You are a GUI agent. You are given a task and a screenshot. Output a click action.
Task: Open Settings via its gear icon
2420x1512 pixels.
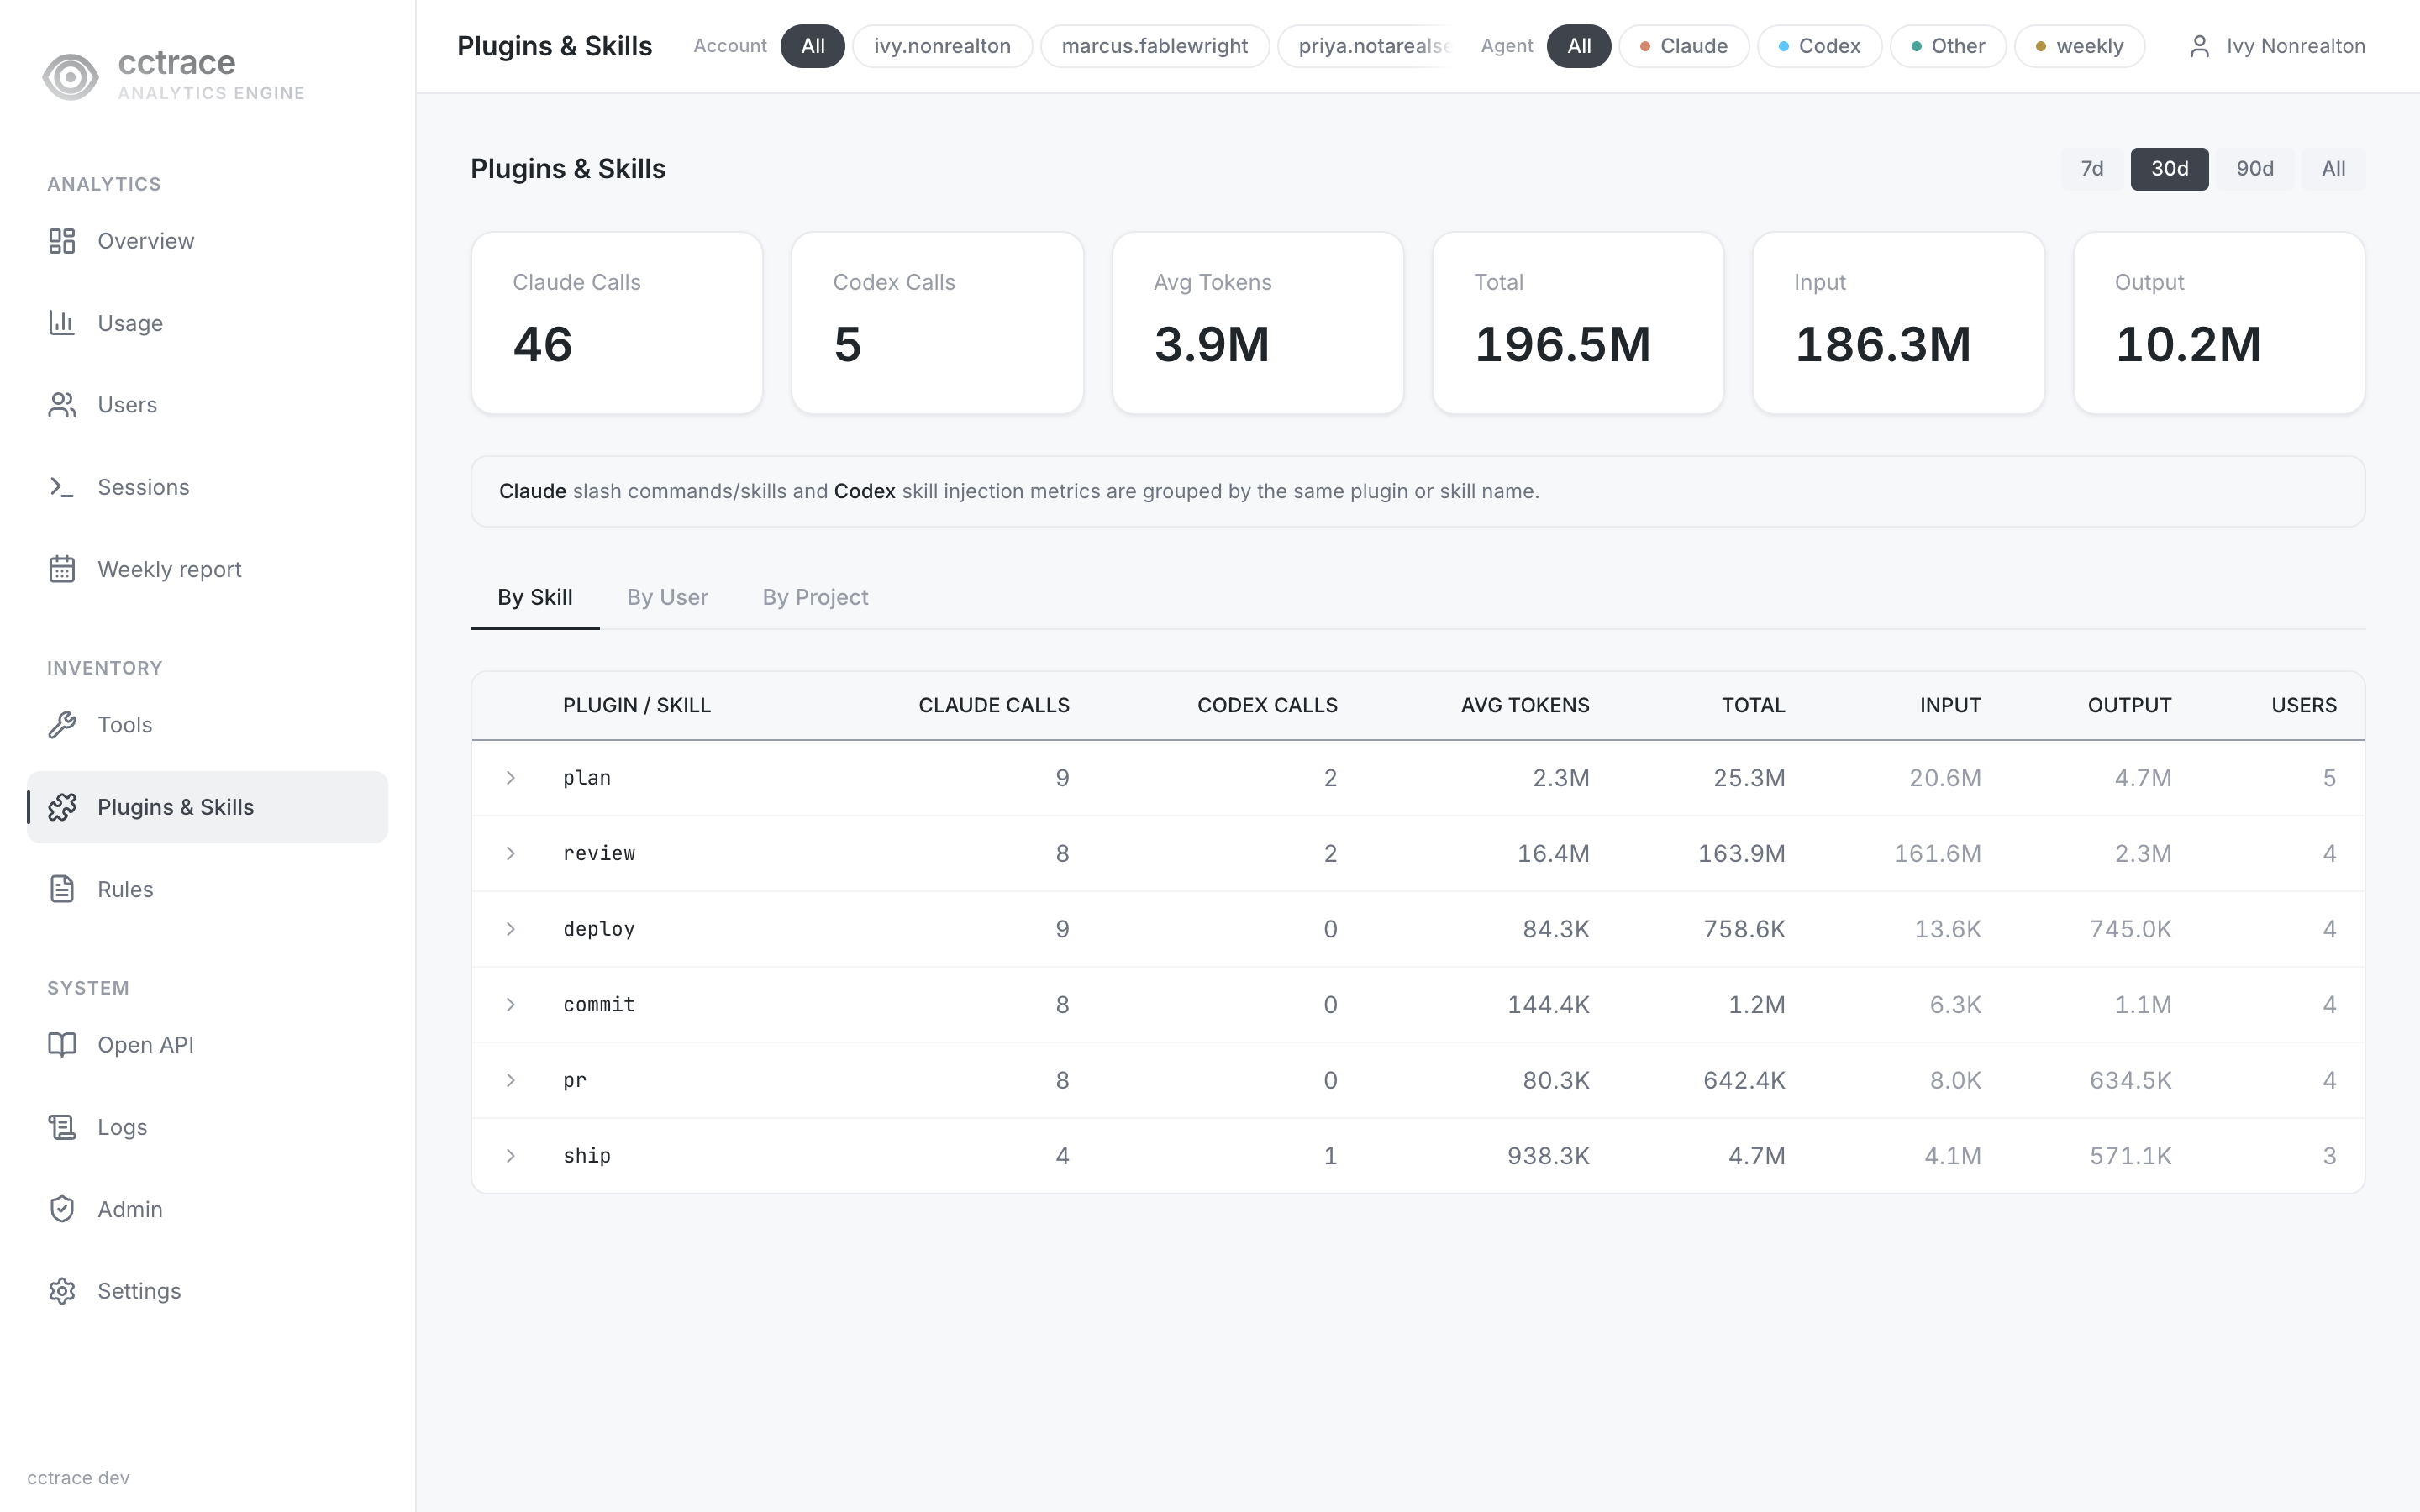tap(62, 1291)
